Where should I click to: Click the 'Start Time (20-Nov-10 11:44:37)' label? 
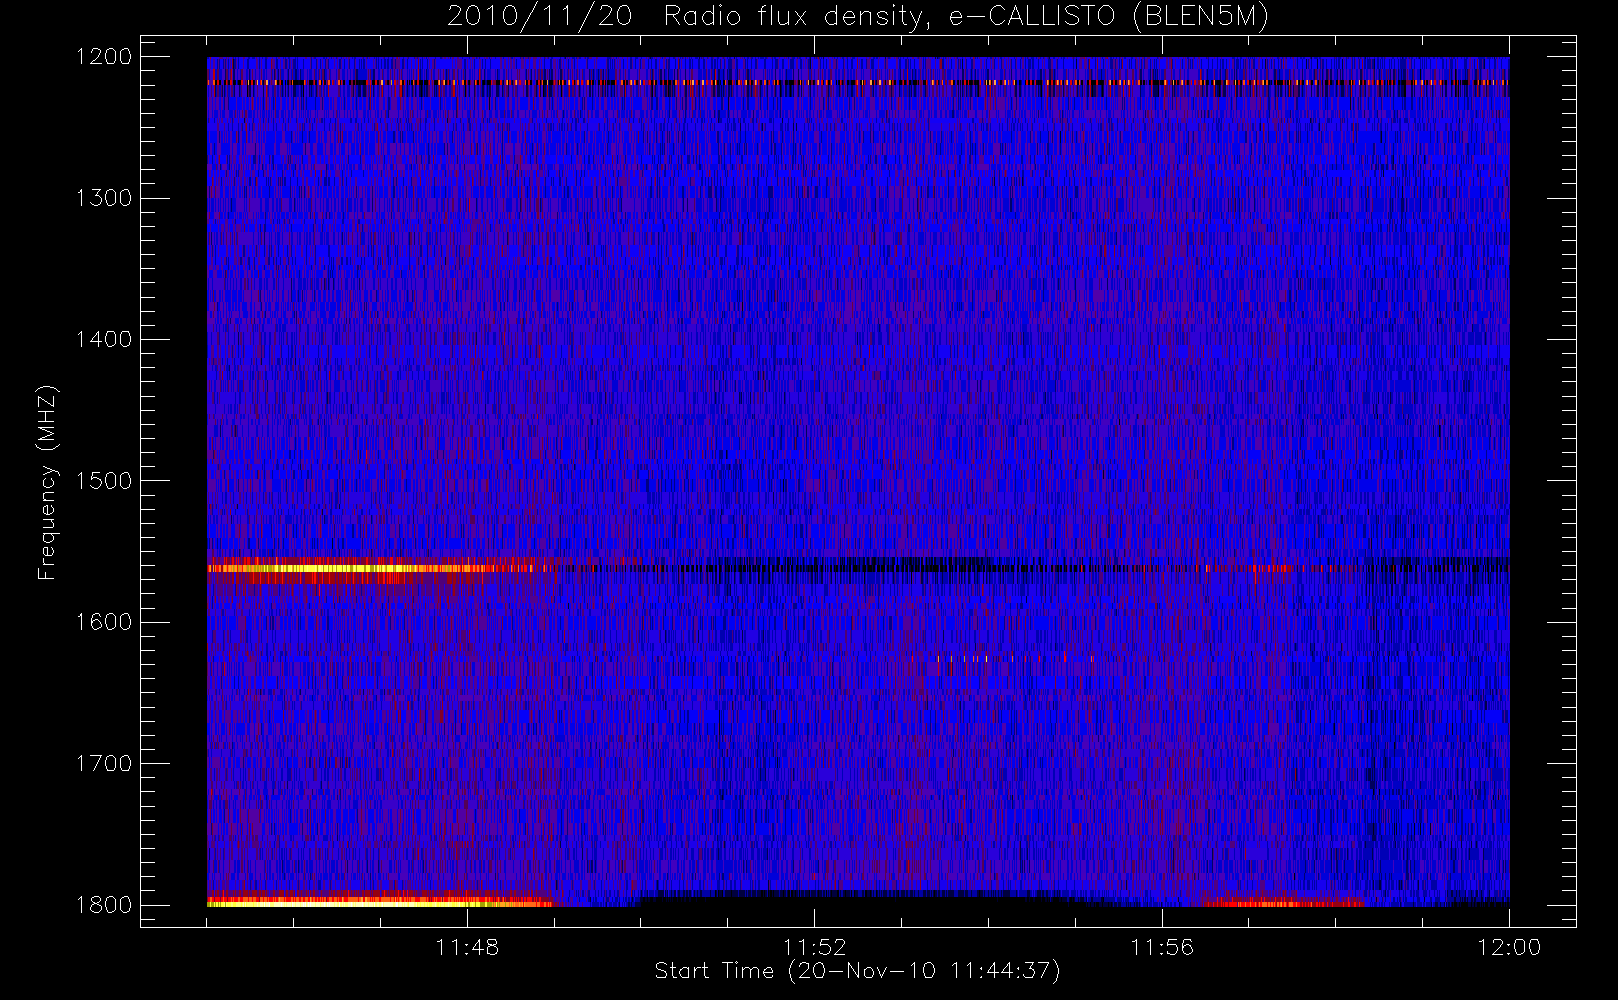pos(857,971)
